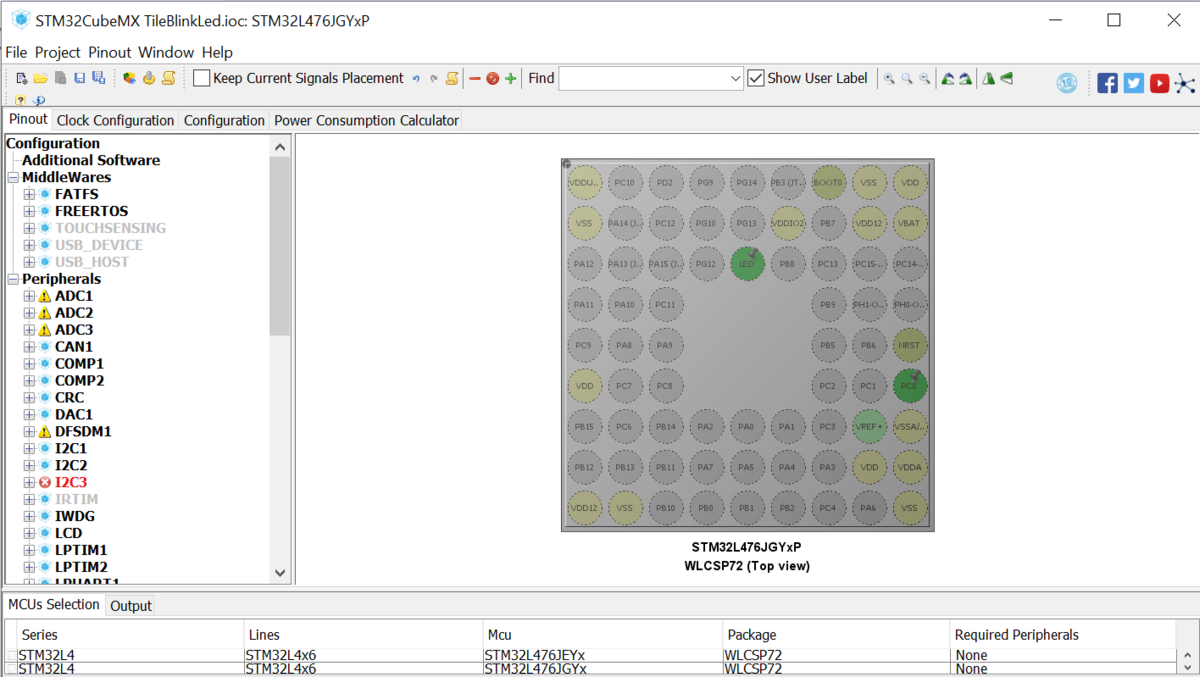
Task: Open the Pinout menu
Action: coord(109,52)
